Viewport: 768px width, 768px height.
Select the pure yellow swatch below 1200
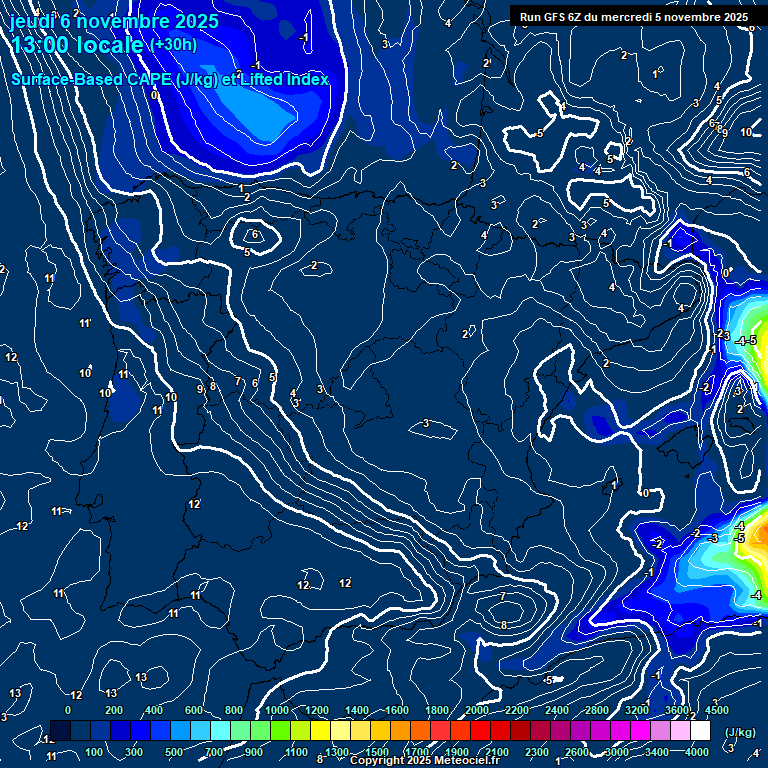click(x=320, y=730)
